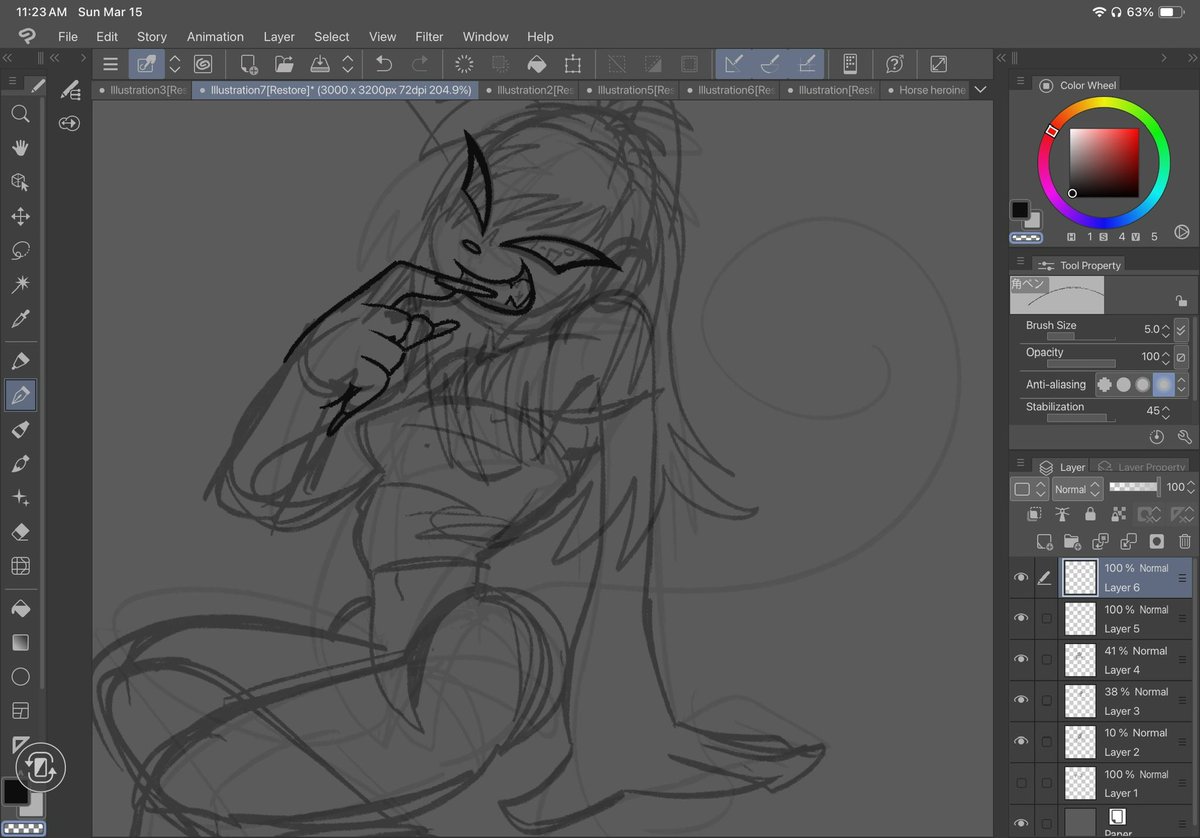Viewport: 1200px width, 838px height.
Task: Toggle snap to ruler in command bar
Action: point(733,64)
